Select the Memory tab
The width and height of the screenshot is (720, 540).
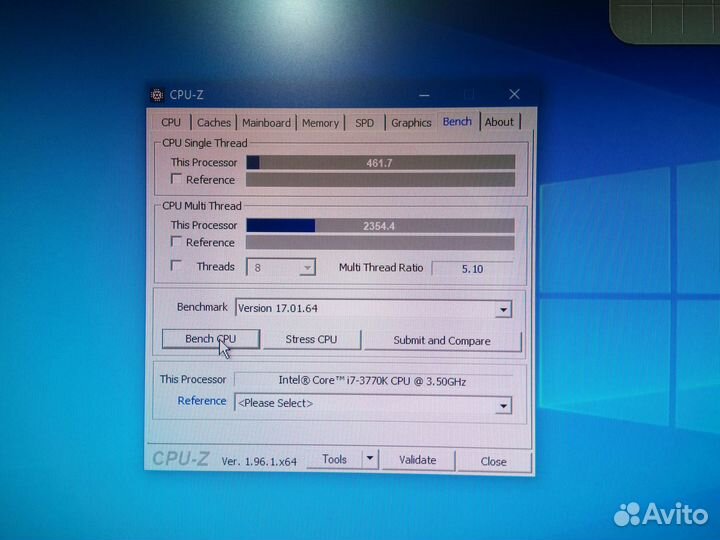point(320,122)
